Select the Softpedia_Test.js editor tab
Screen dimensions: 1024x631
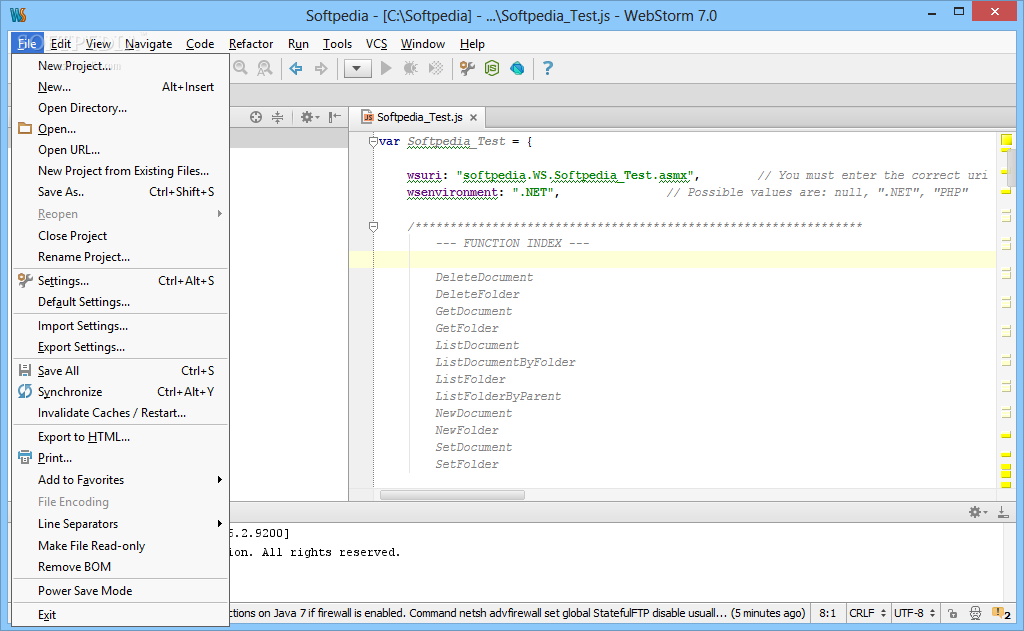click(x=419, y=117)
